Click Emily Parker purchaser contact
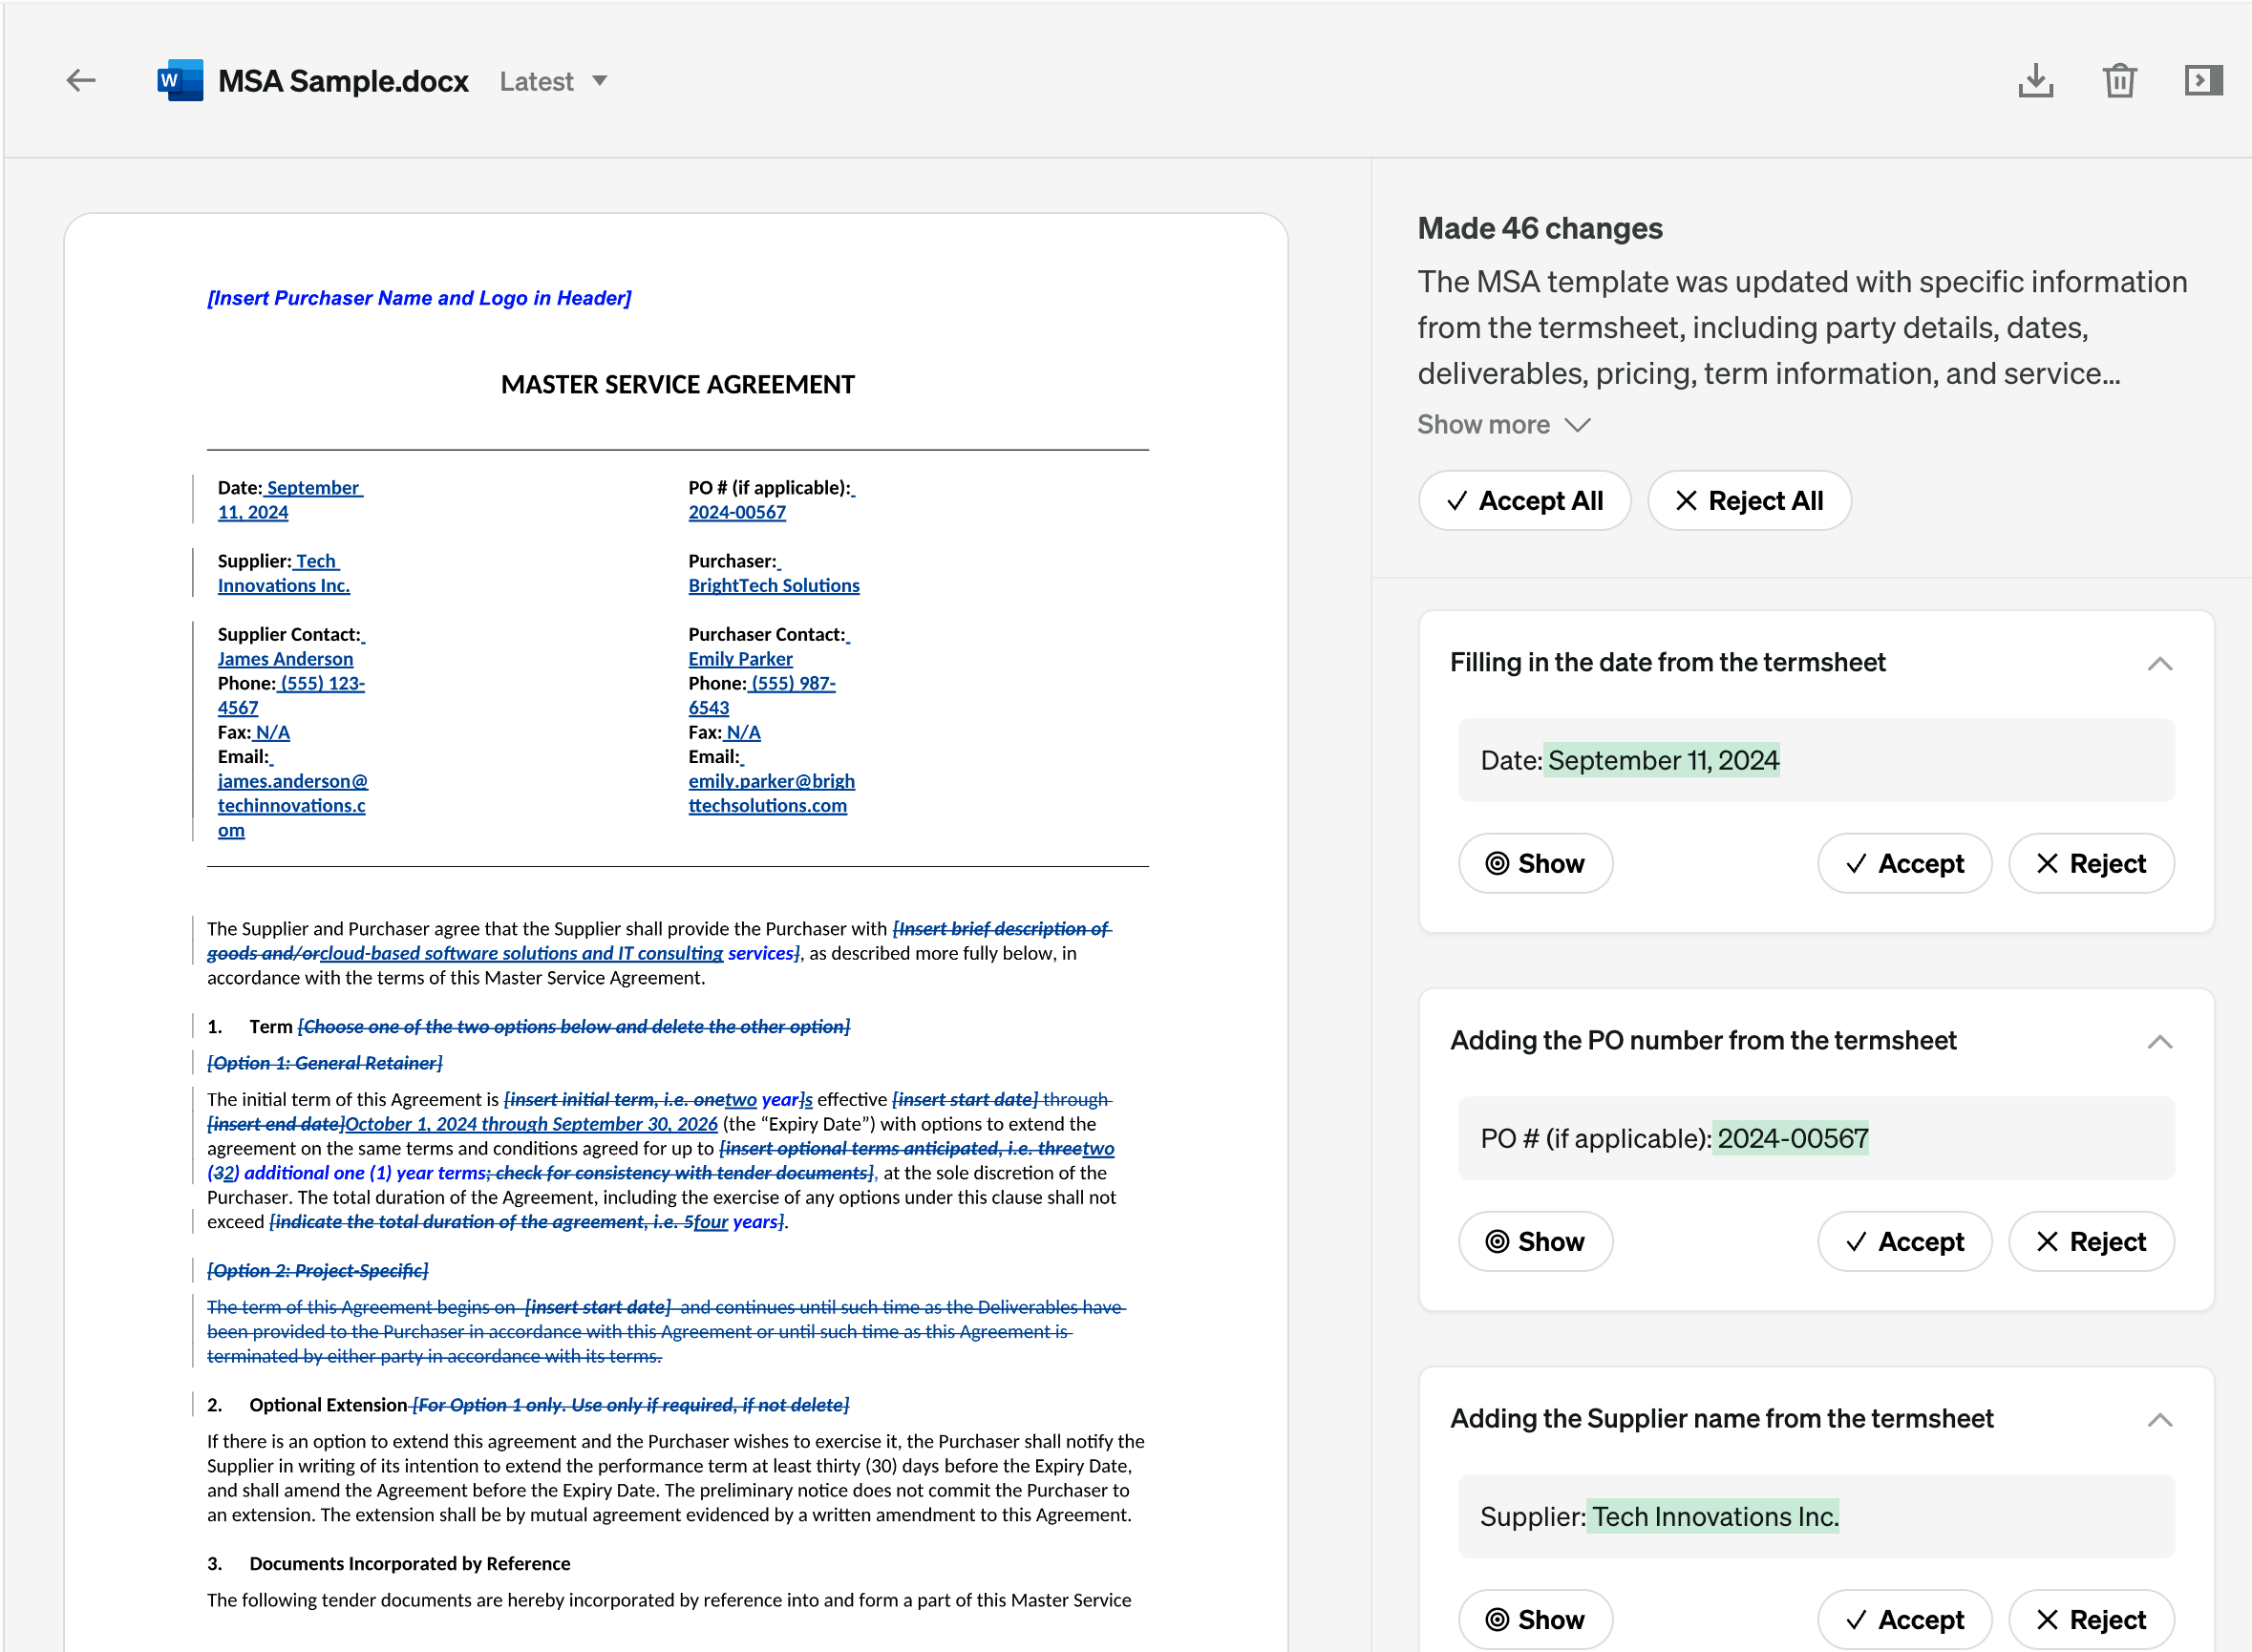 pos(740,659)
